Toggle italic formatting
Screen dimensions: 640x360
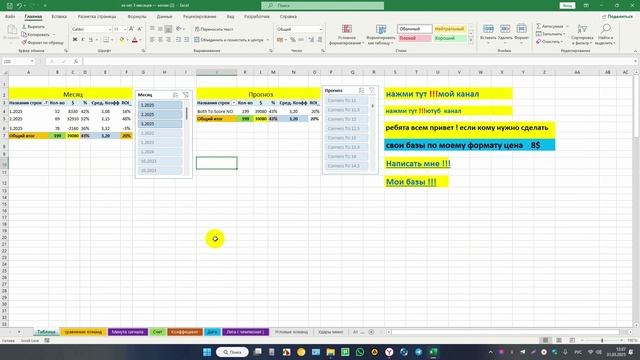coord(83,40)
